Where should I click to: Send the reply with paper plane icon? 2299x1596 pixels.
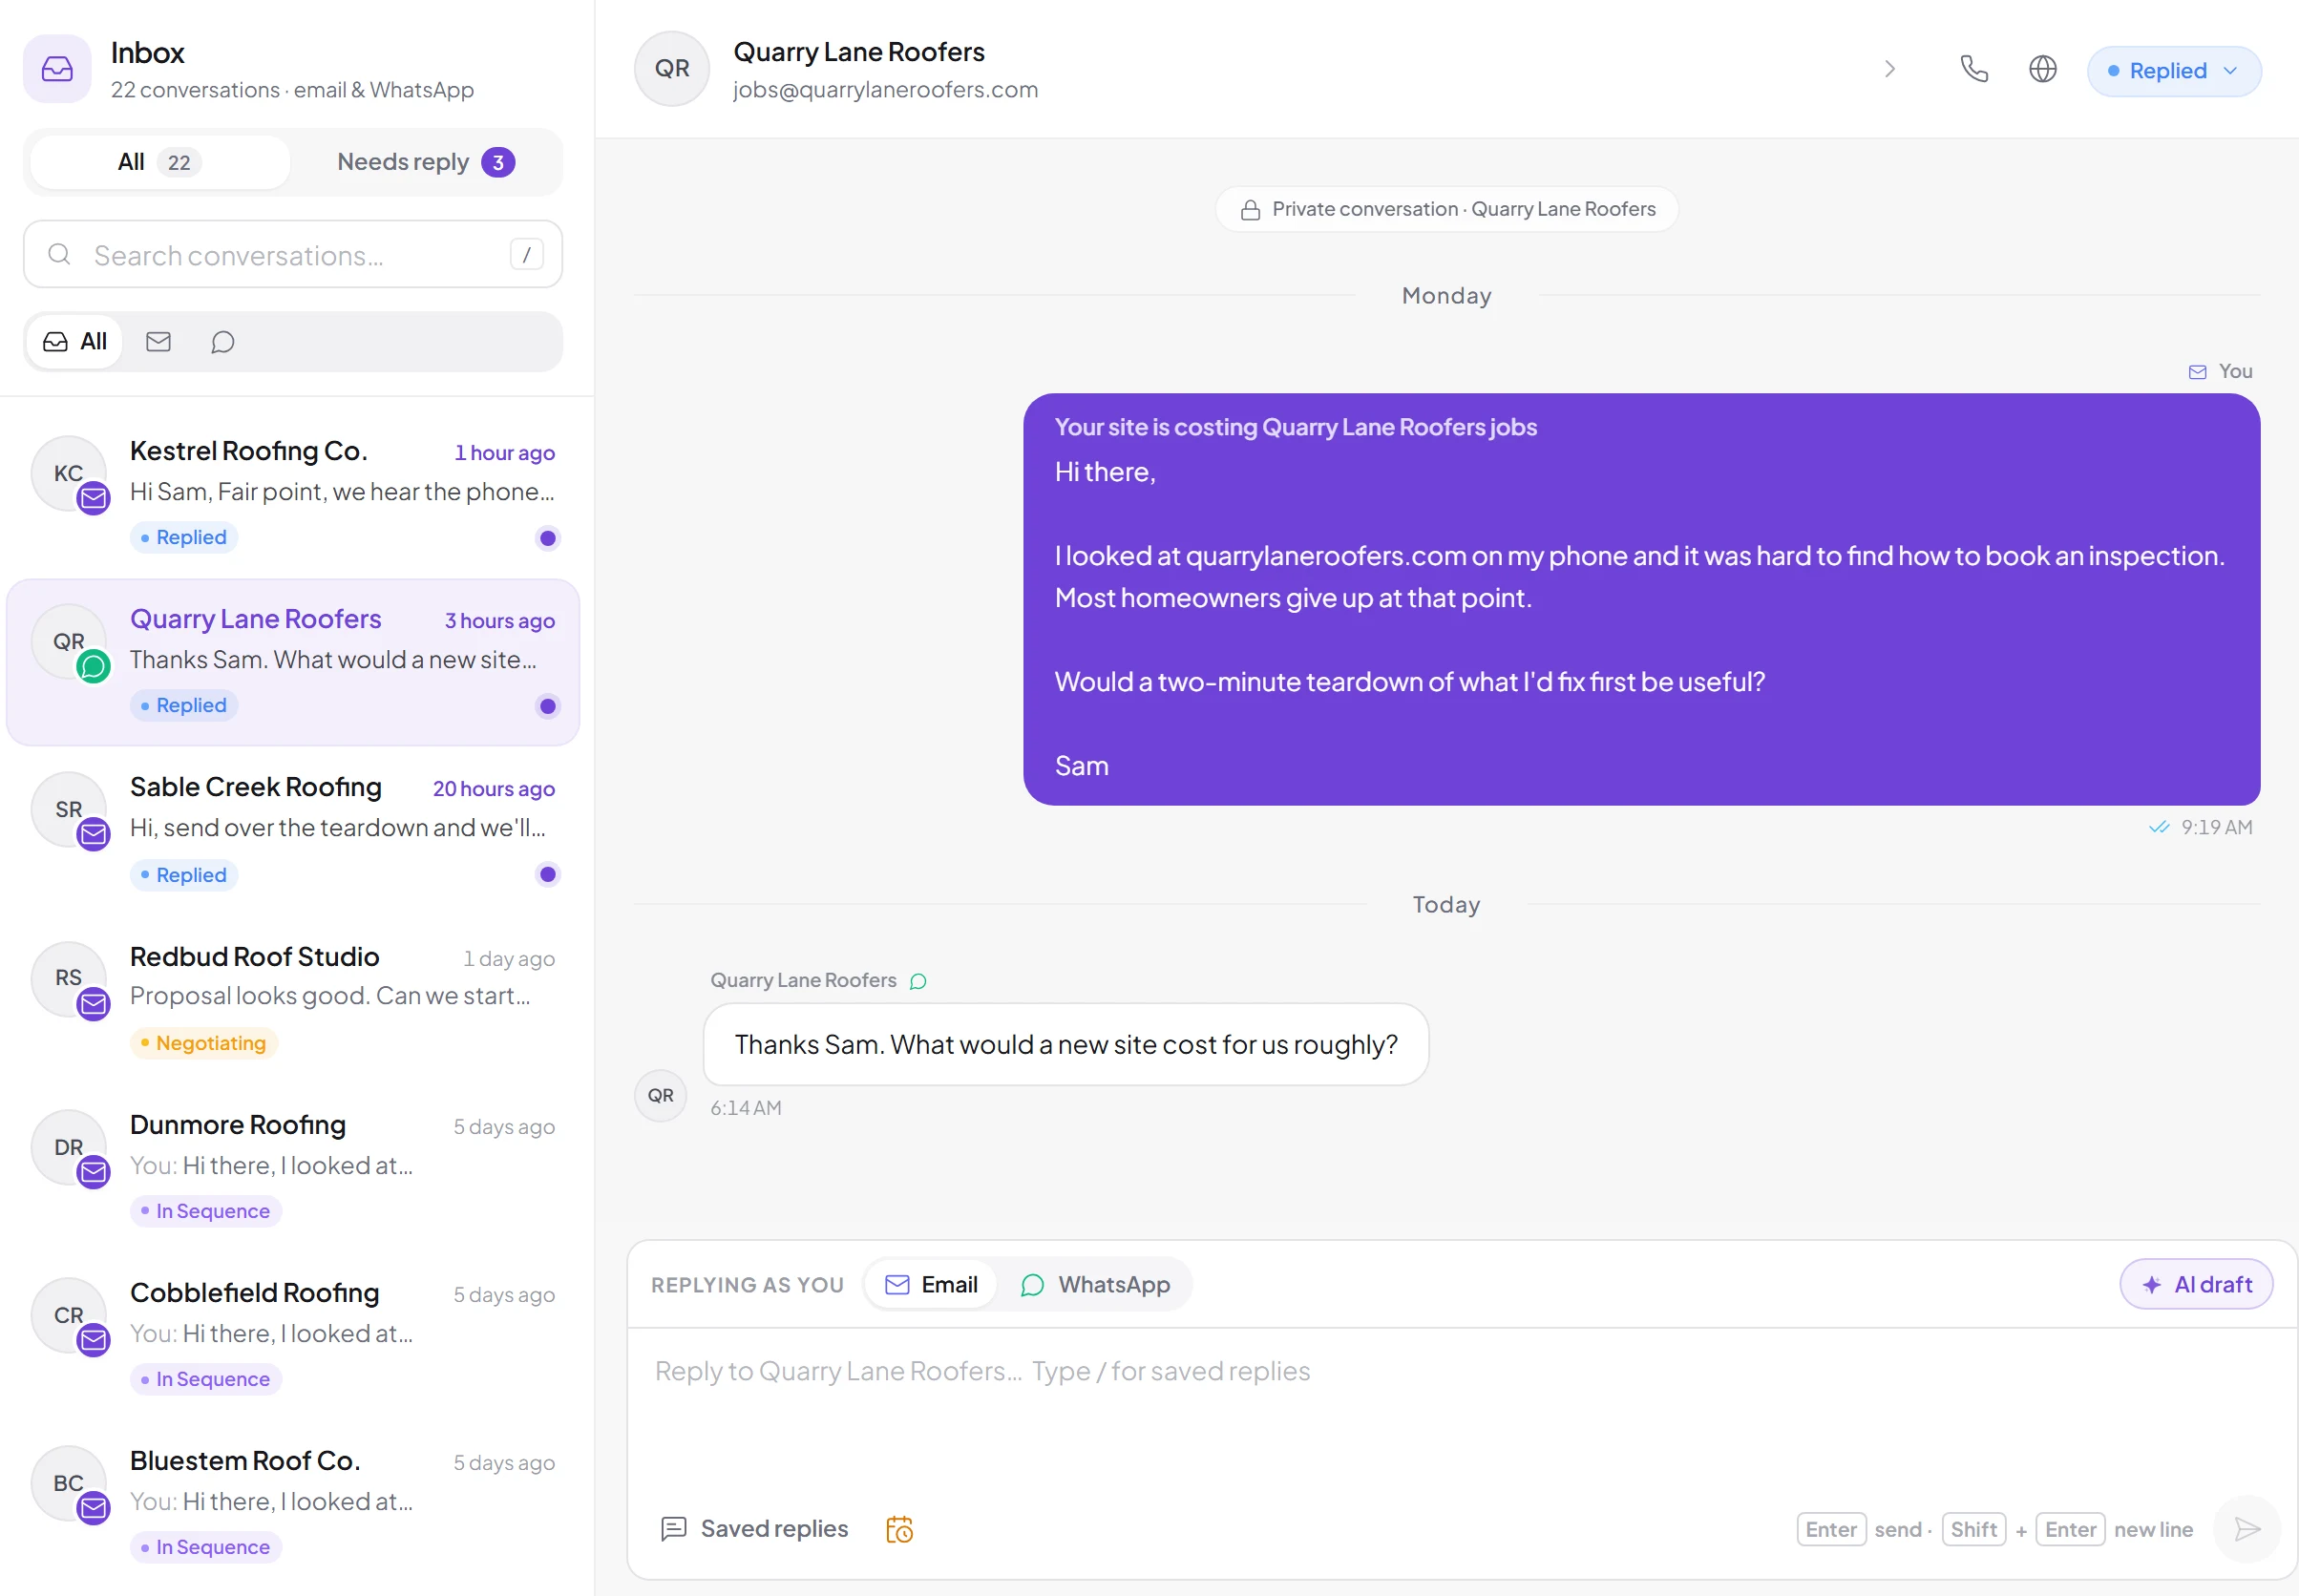2246,1529
